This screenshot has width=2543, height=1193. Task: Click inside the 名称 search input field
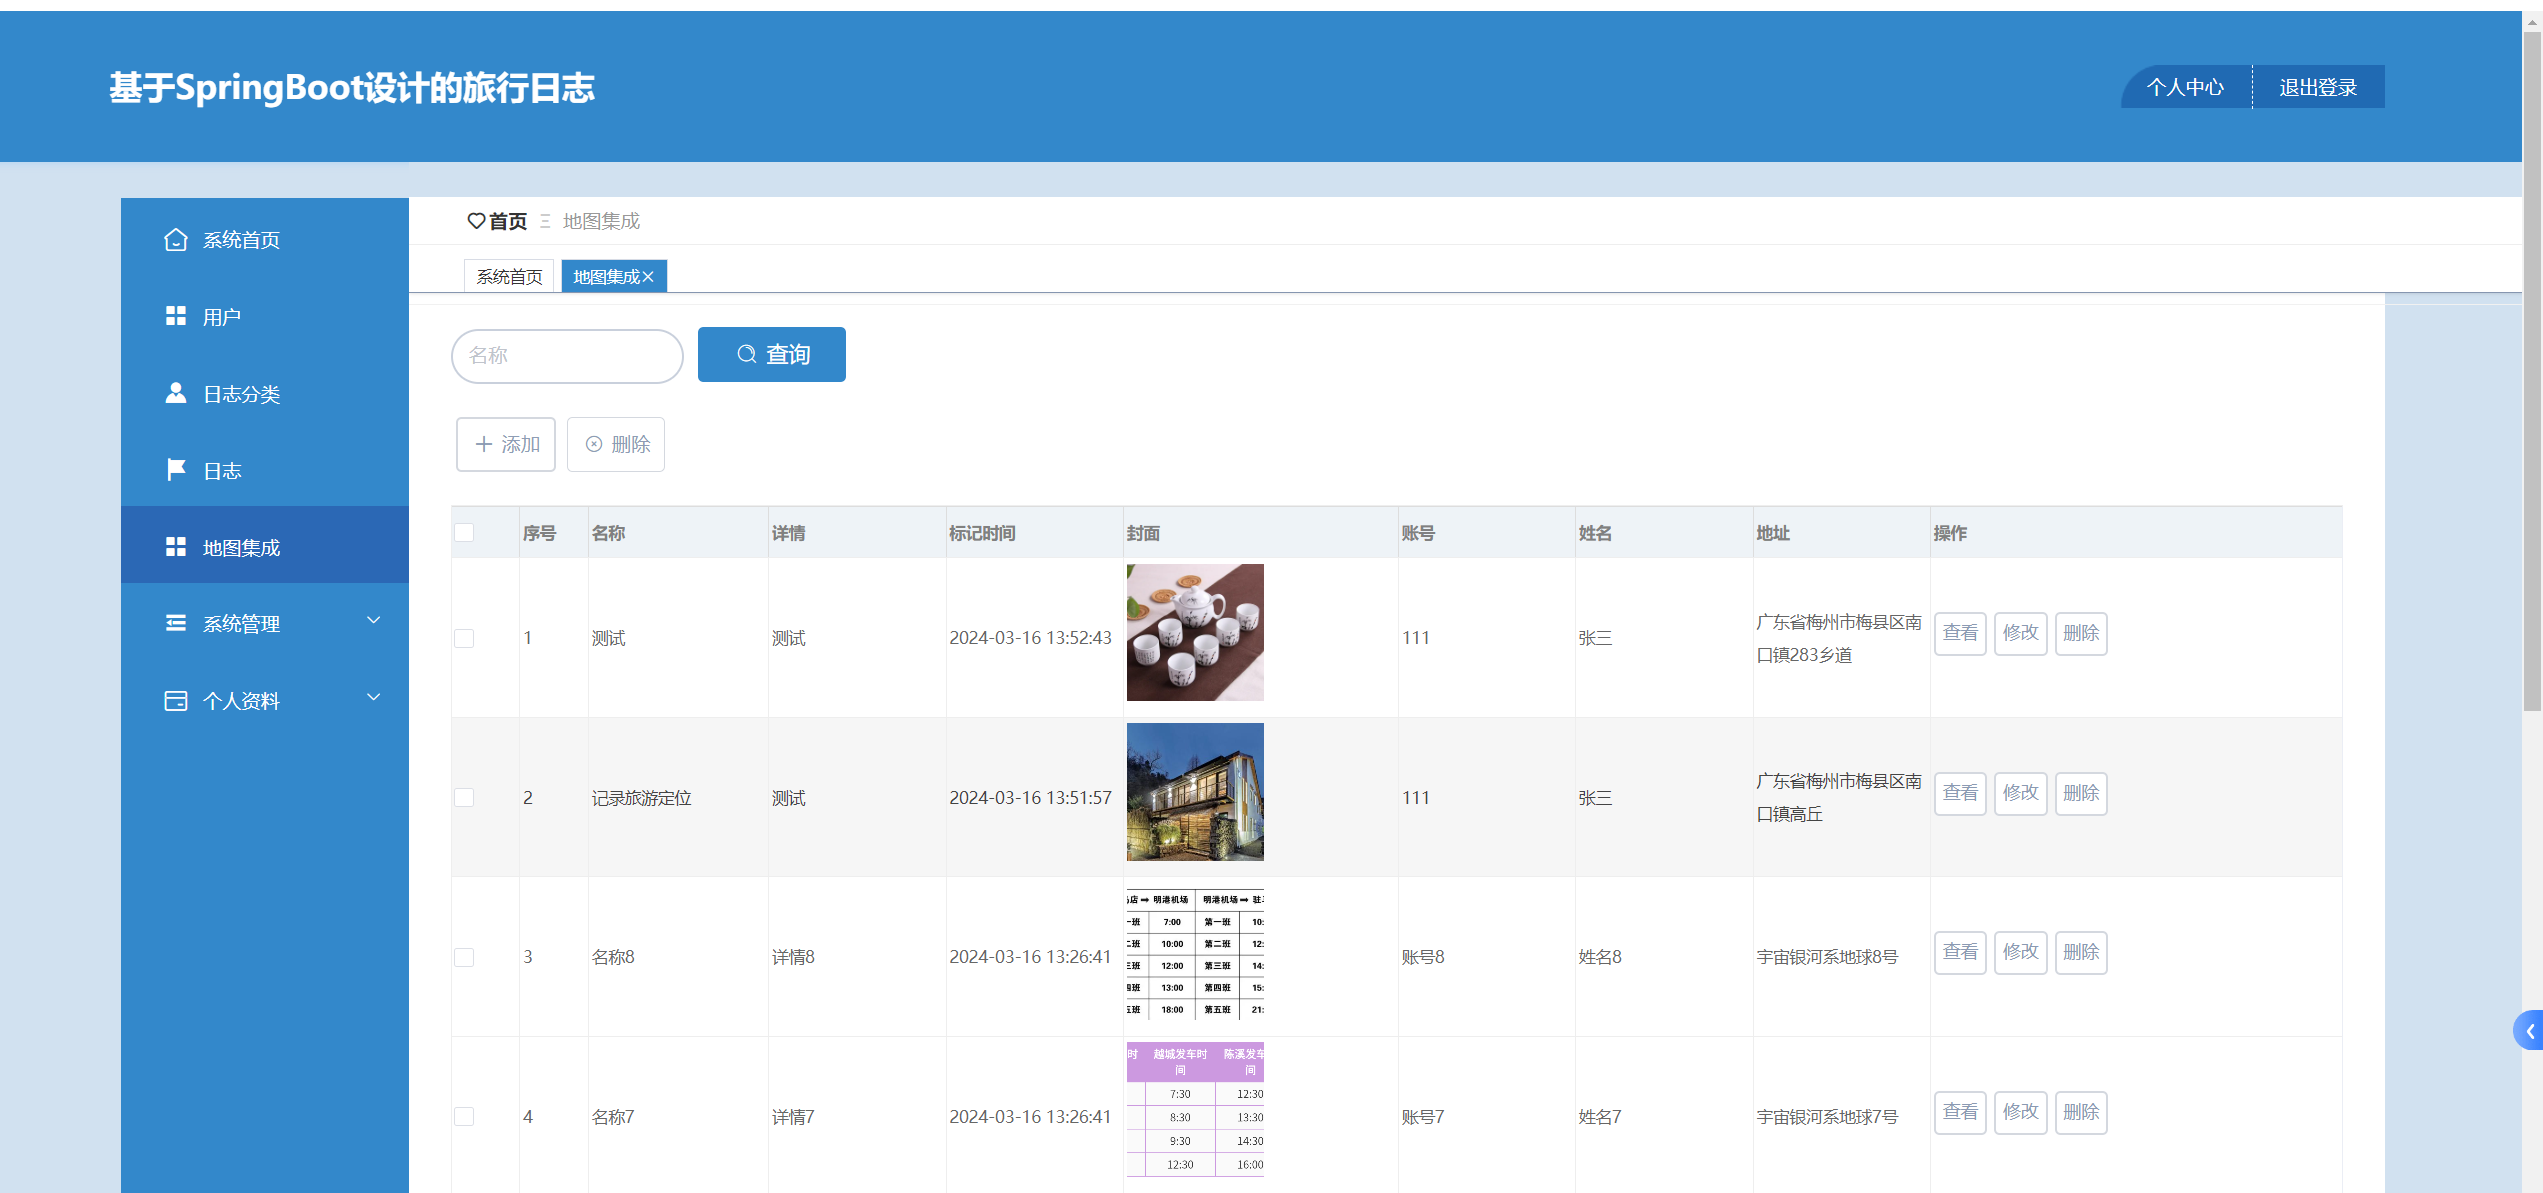566,355
